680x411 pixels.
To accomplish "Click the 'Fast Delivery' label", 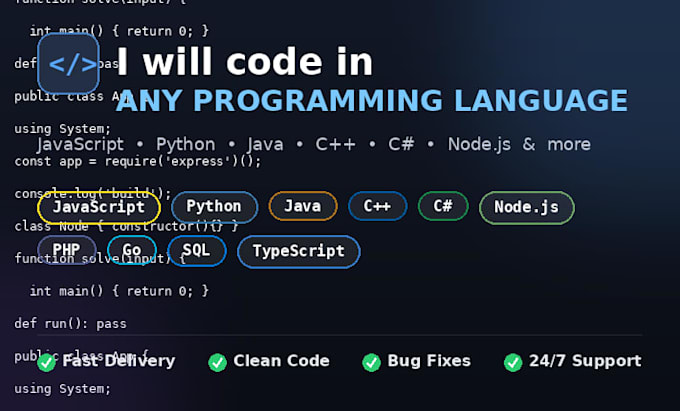I will click(x=118, y=361).
